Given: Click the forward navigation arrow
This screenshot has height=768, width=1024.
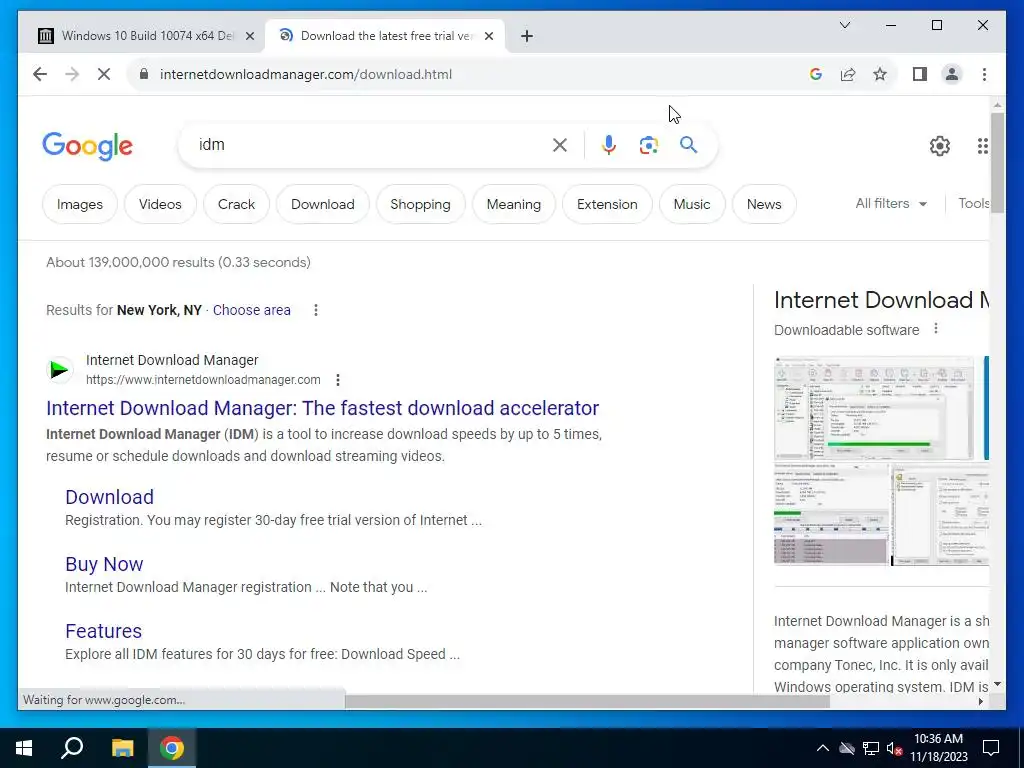Looking at the screenshot, I should click(x=72, y=74).
